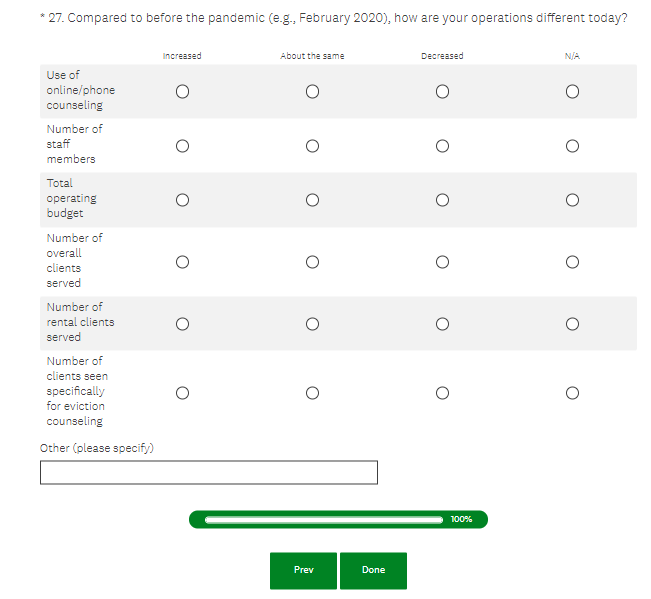Select N/A for eviction counseling clients
The image size is (651, 599).
[572, 392]
